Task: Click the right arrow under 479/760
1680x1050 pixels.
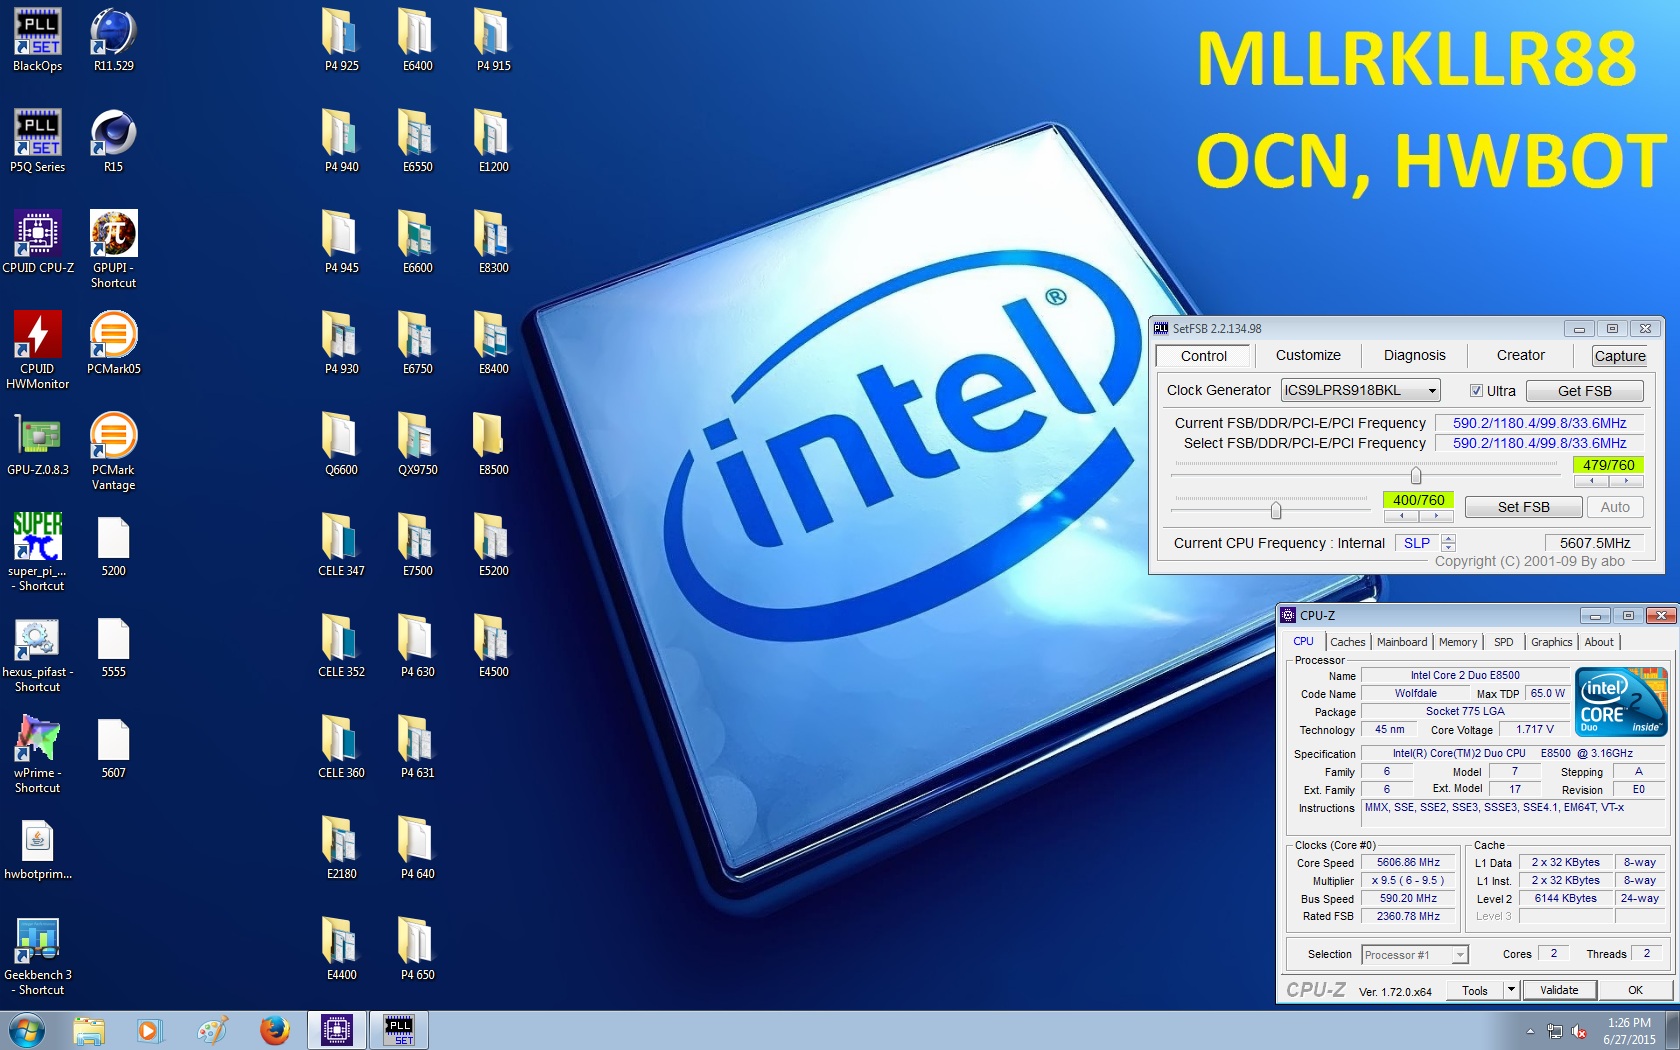Action: 1626,481
